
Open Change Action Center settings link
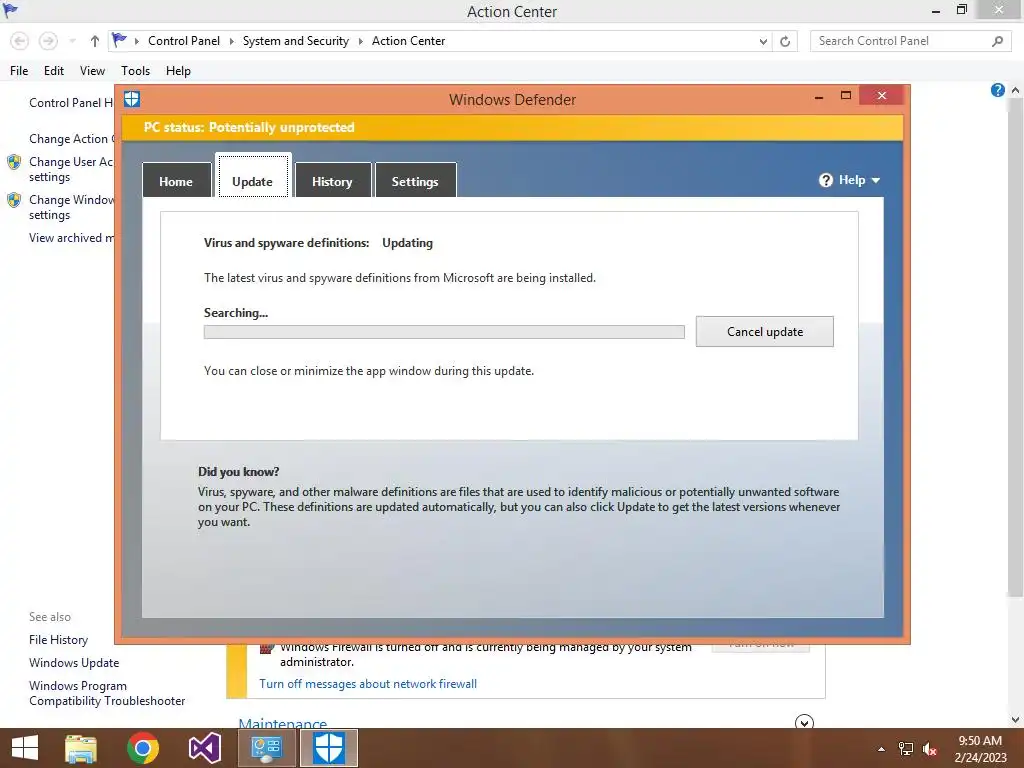[x=72, y=138]
